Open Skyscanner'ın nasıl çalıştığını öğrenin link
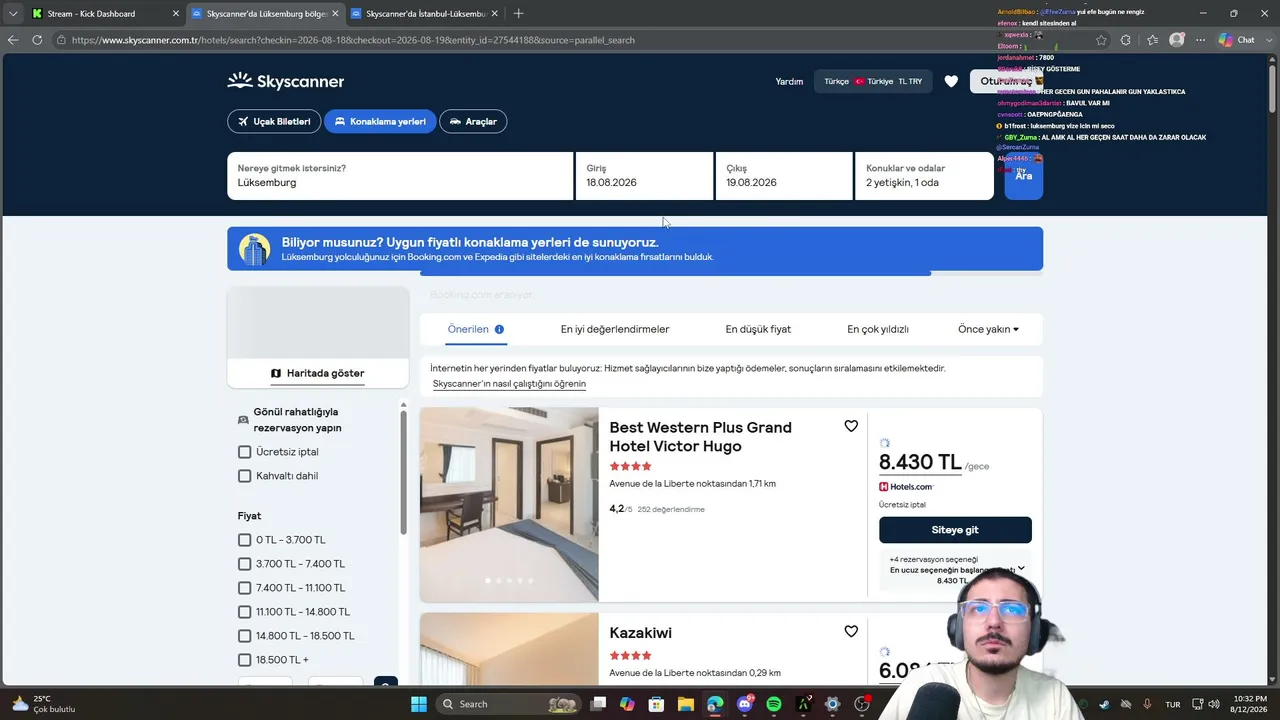 tap(509, 384)
